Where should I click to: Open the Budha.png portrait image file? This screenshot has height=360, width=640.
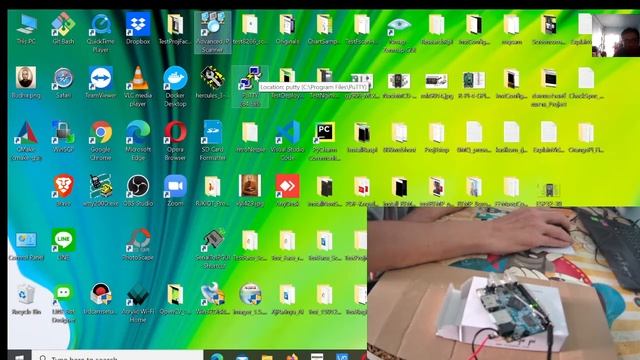pyautogui.click(x=26, y=83)
